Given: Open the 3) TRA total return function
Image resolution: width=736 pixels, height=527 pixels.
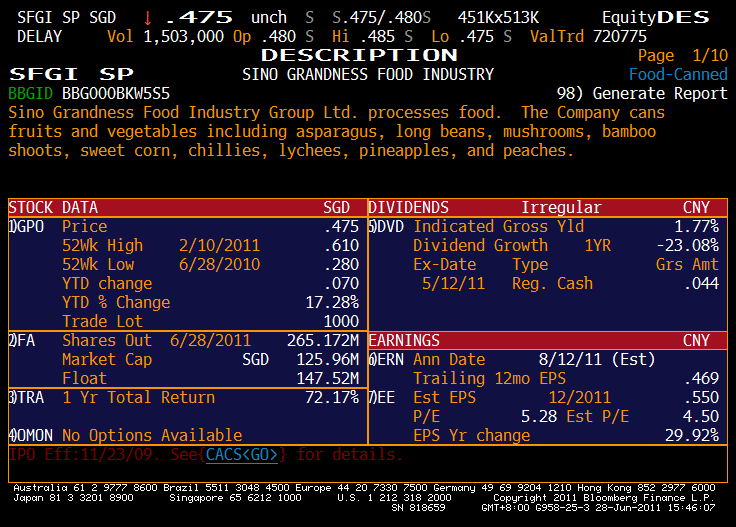Looking at the screenshot, I should [x=26, y=398].
